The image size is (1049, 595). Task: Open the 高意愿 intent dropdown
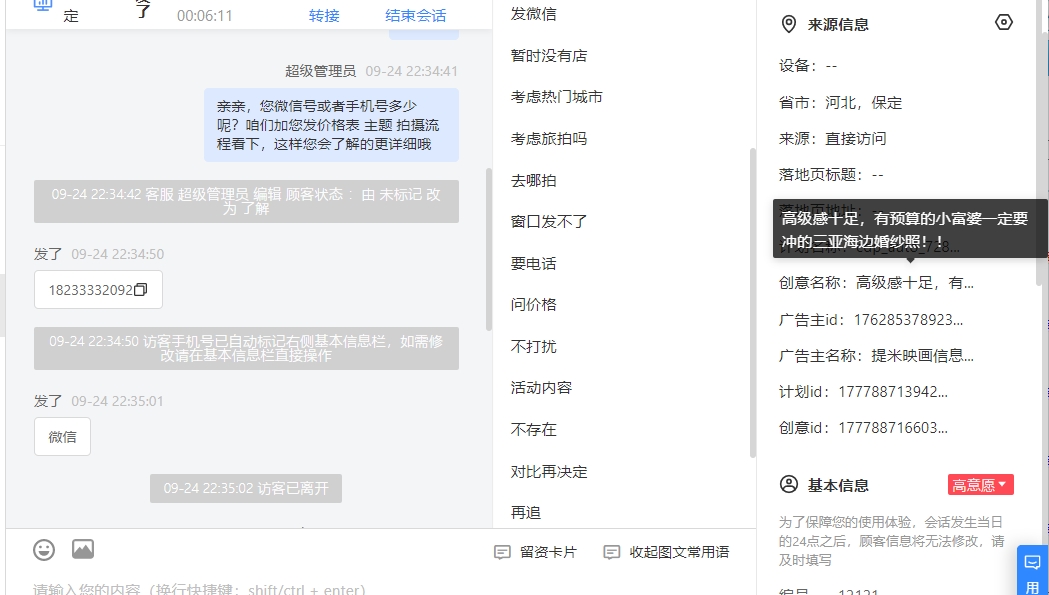980,485
